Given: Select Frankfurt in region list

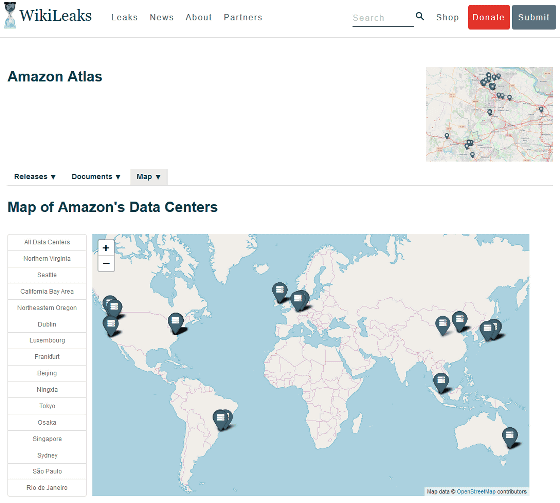Looking at the screenshot, I should pos(47,357).
